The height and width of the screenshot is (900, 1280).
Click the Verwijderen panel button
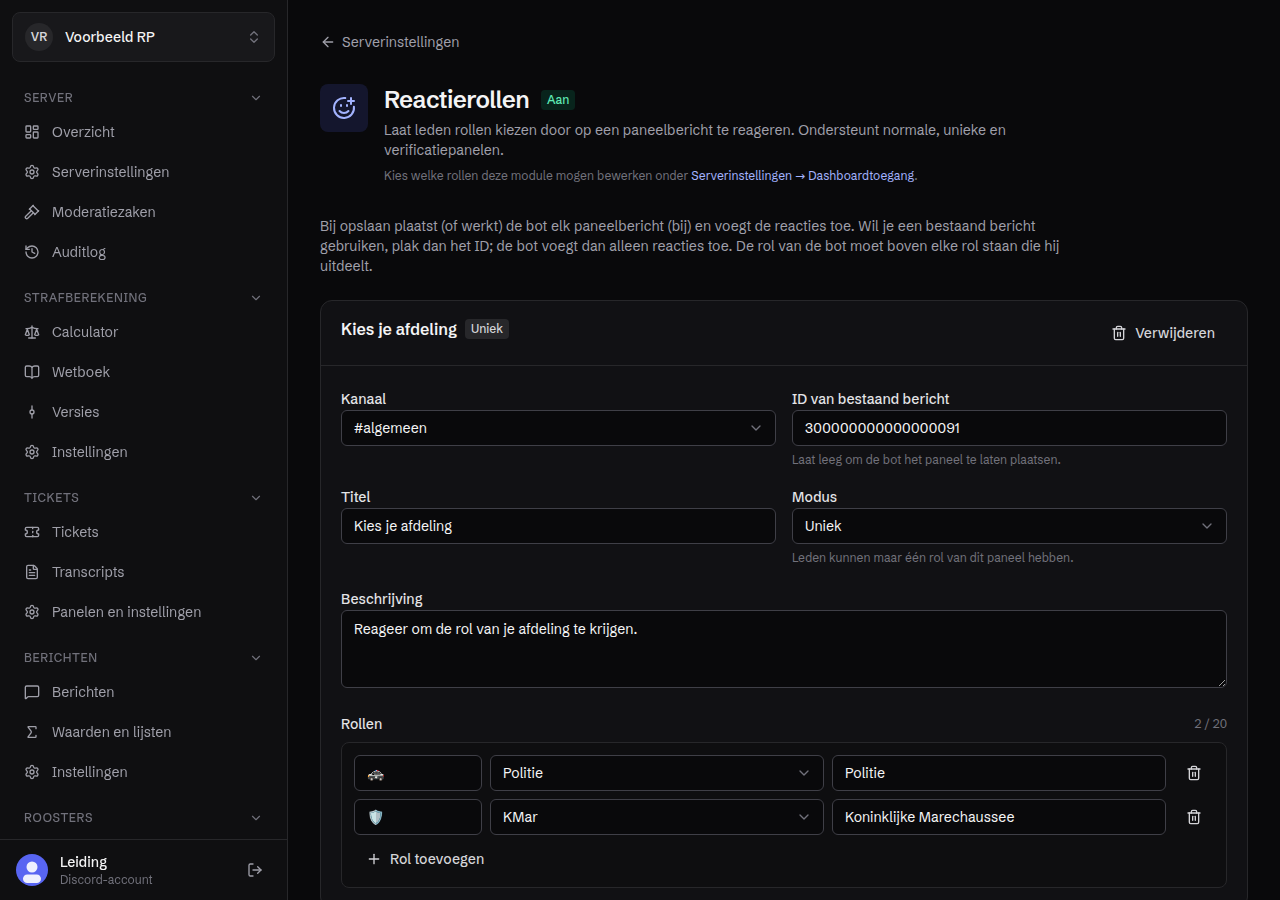point(1163,333)
